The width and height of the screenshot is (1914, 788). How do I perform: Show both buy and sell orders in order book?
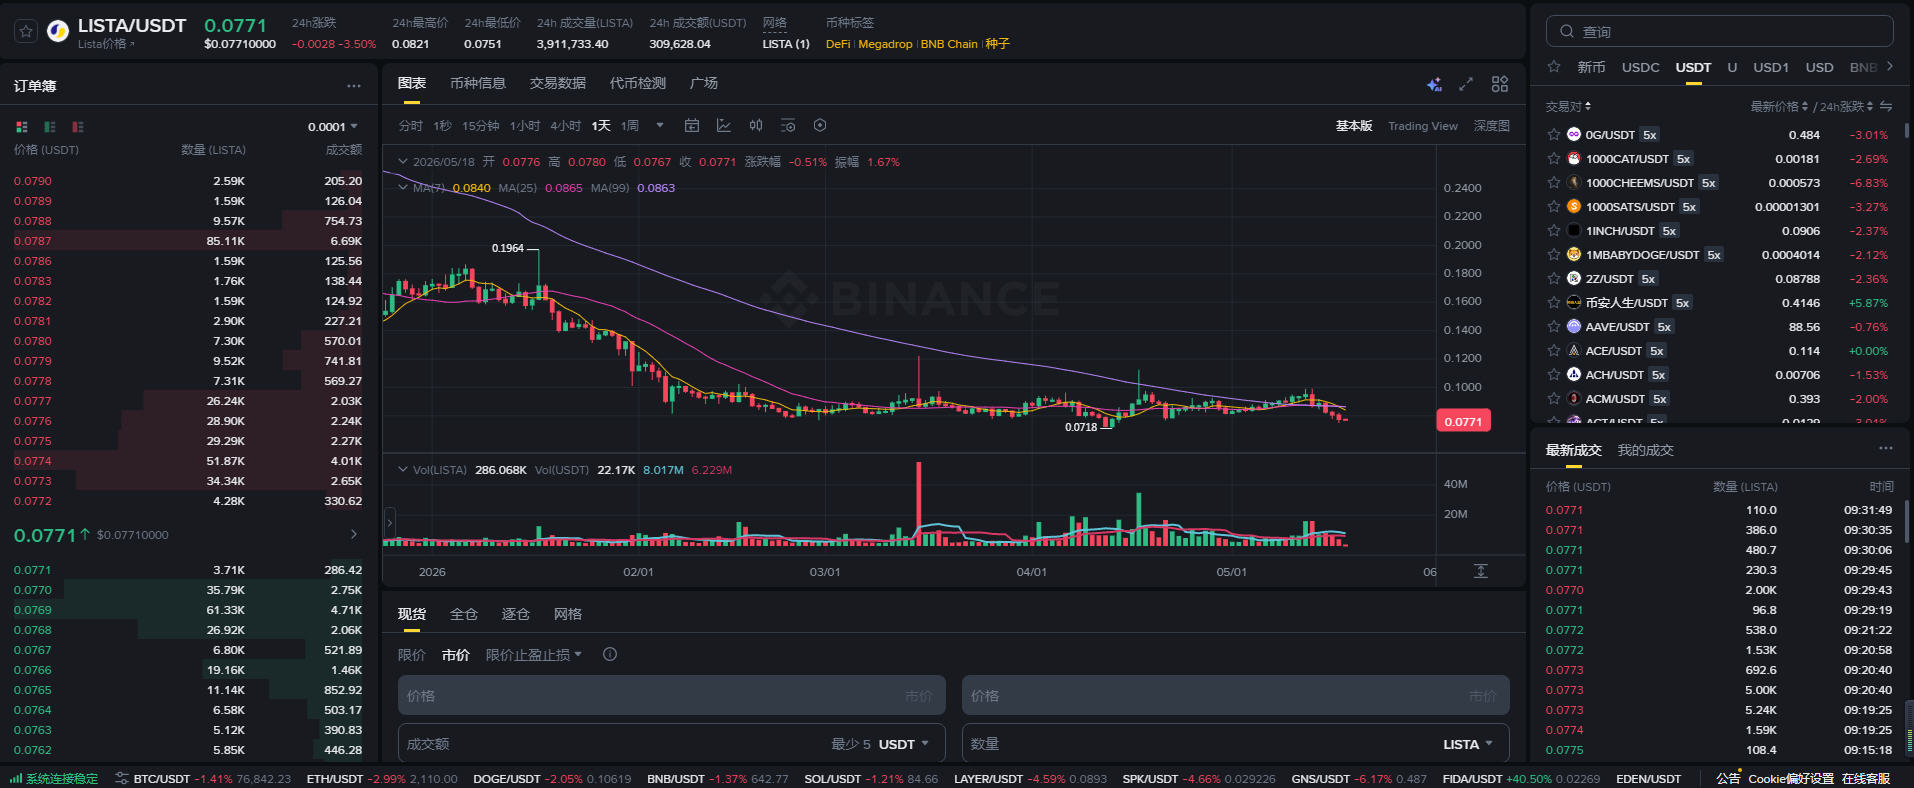[22, 127]
